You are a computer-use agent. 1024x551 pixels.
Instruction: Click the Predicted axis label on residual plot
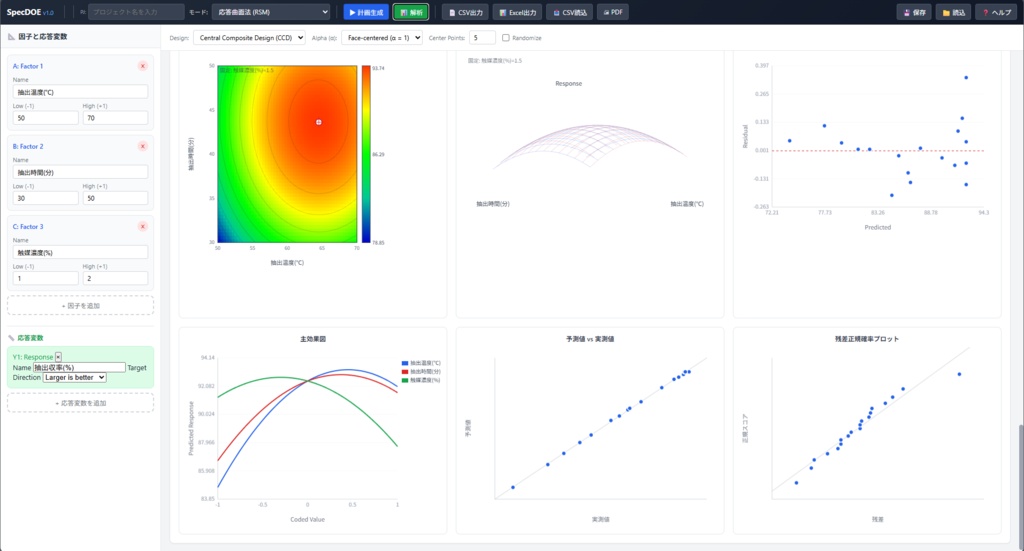tap(878, 227)
